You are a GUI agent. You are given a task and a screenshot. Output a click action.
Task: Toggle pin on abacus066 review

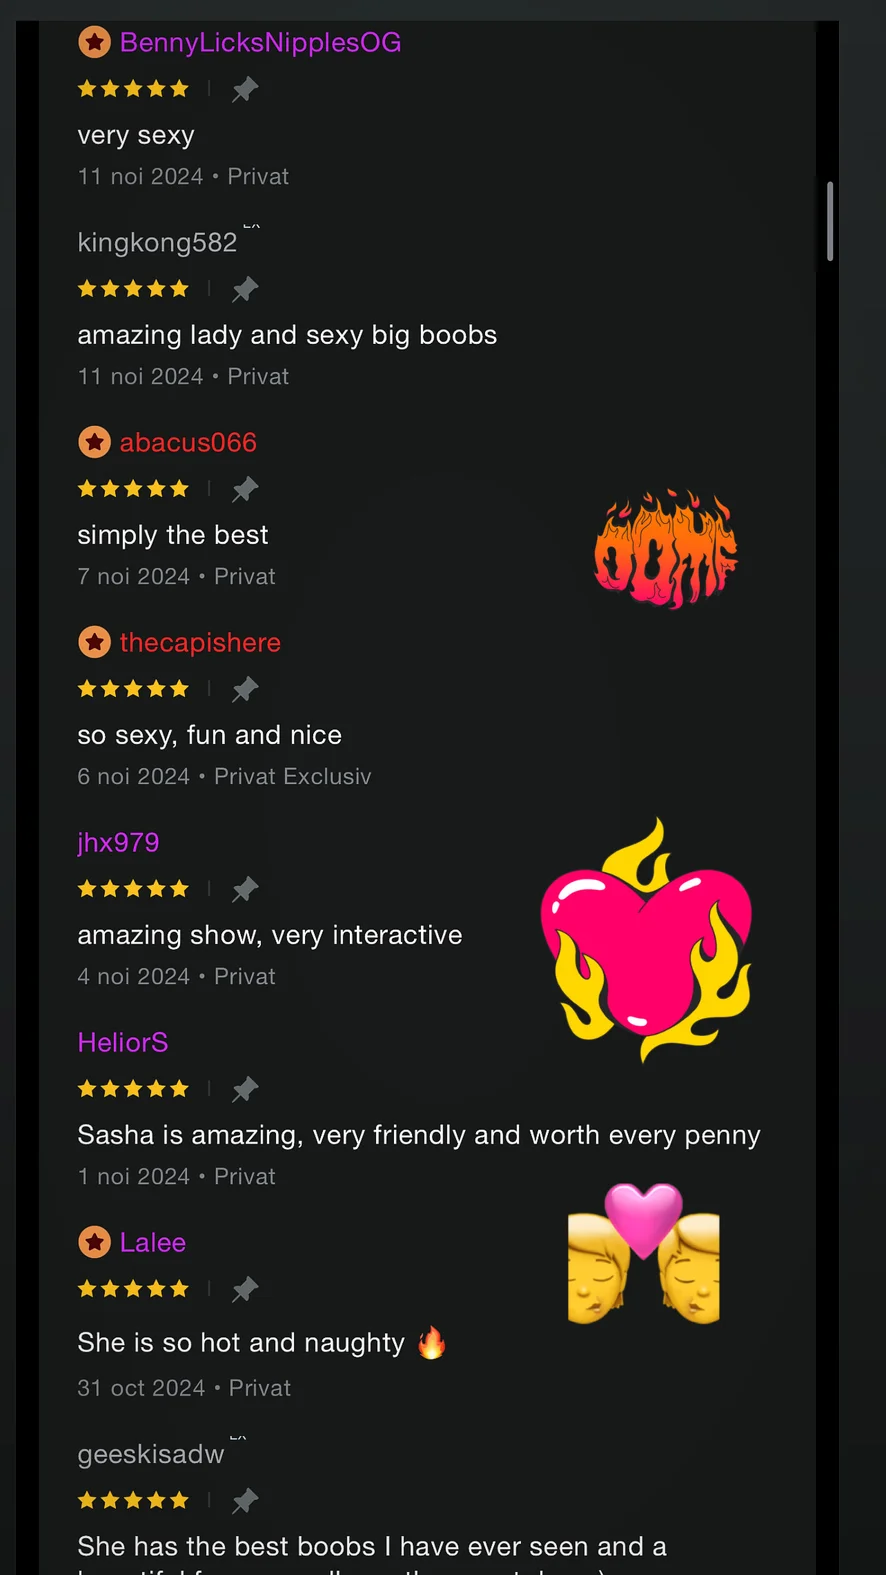click(x=245, y=489)
